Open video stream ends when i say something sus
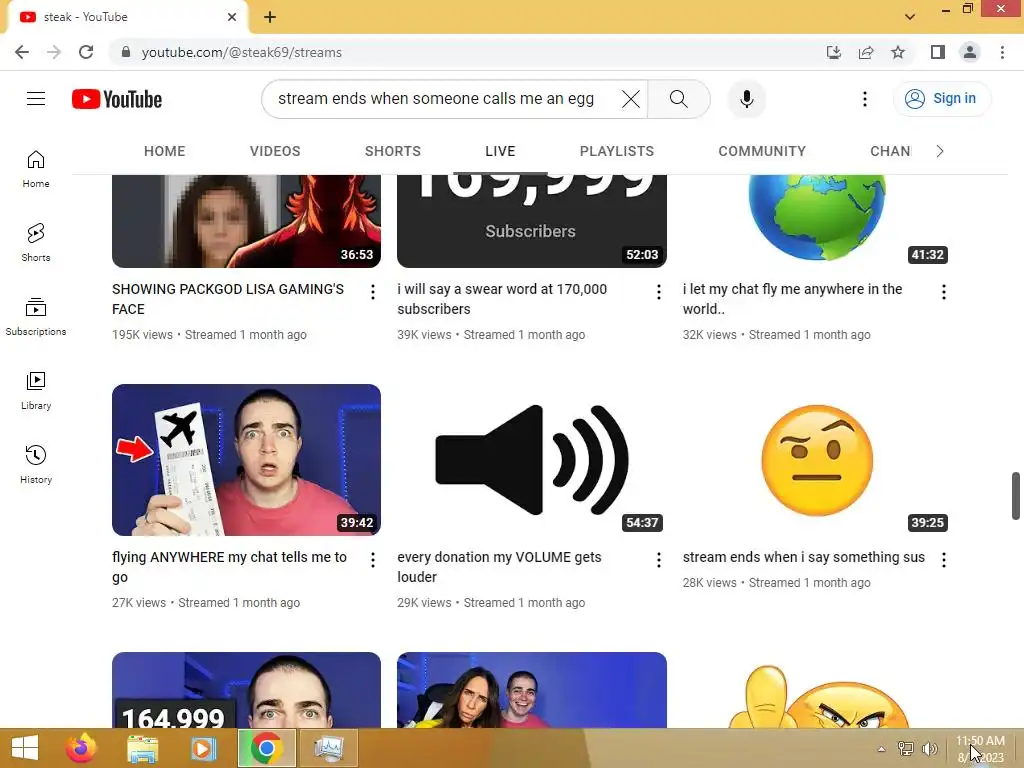 click(803, 557)
